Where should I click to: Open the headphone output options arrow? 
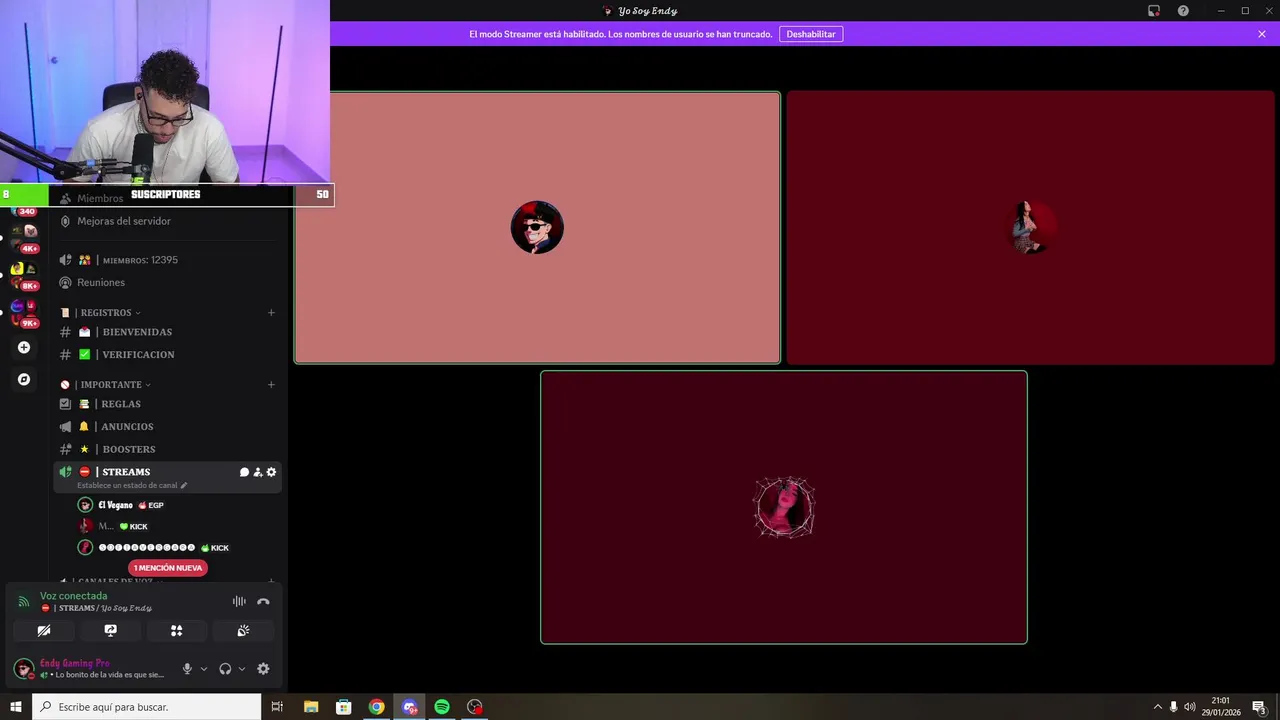tap(242, 669)
